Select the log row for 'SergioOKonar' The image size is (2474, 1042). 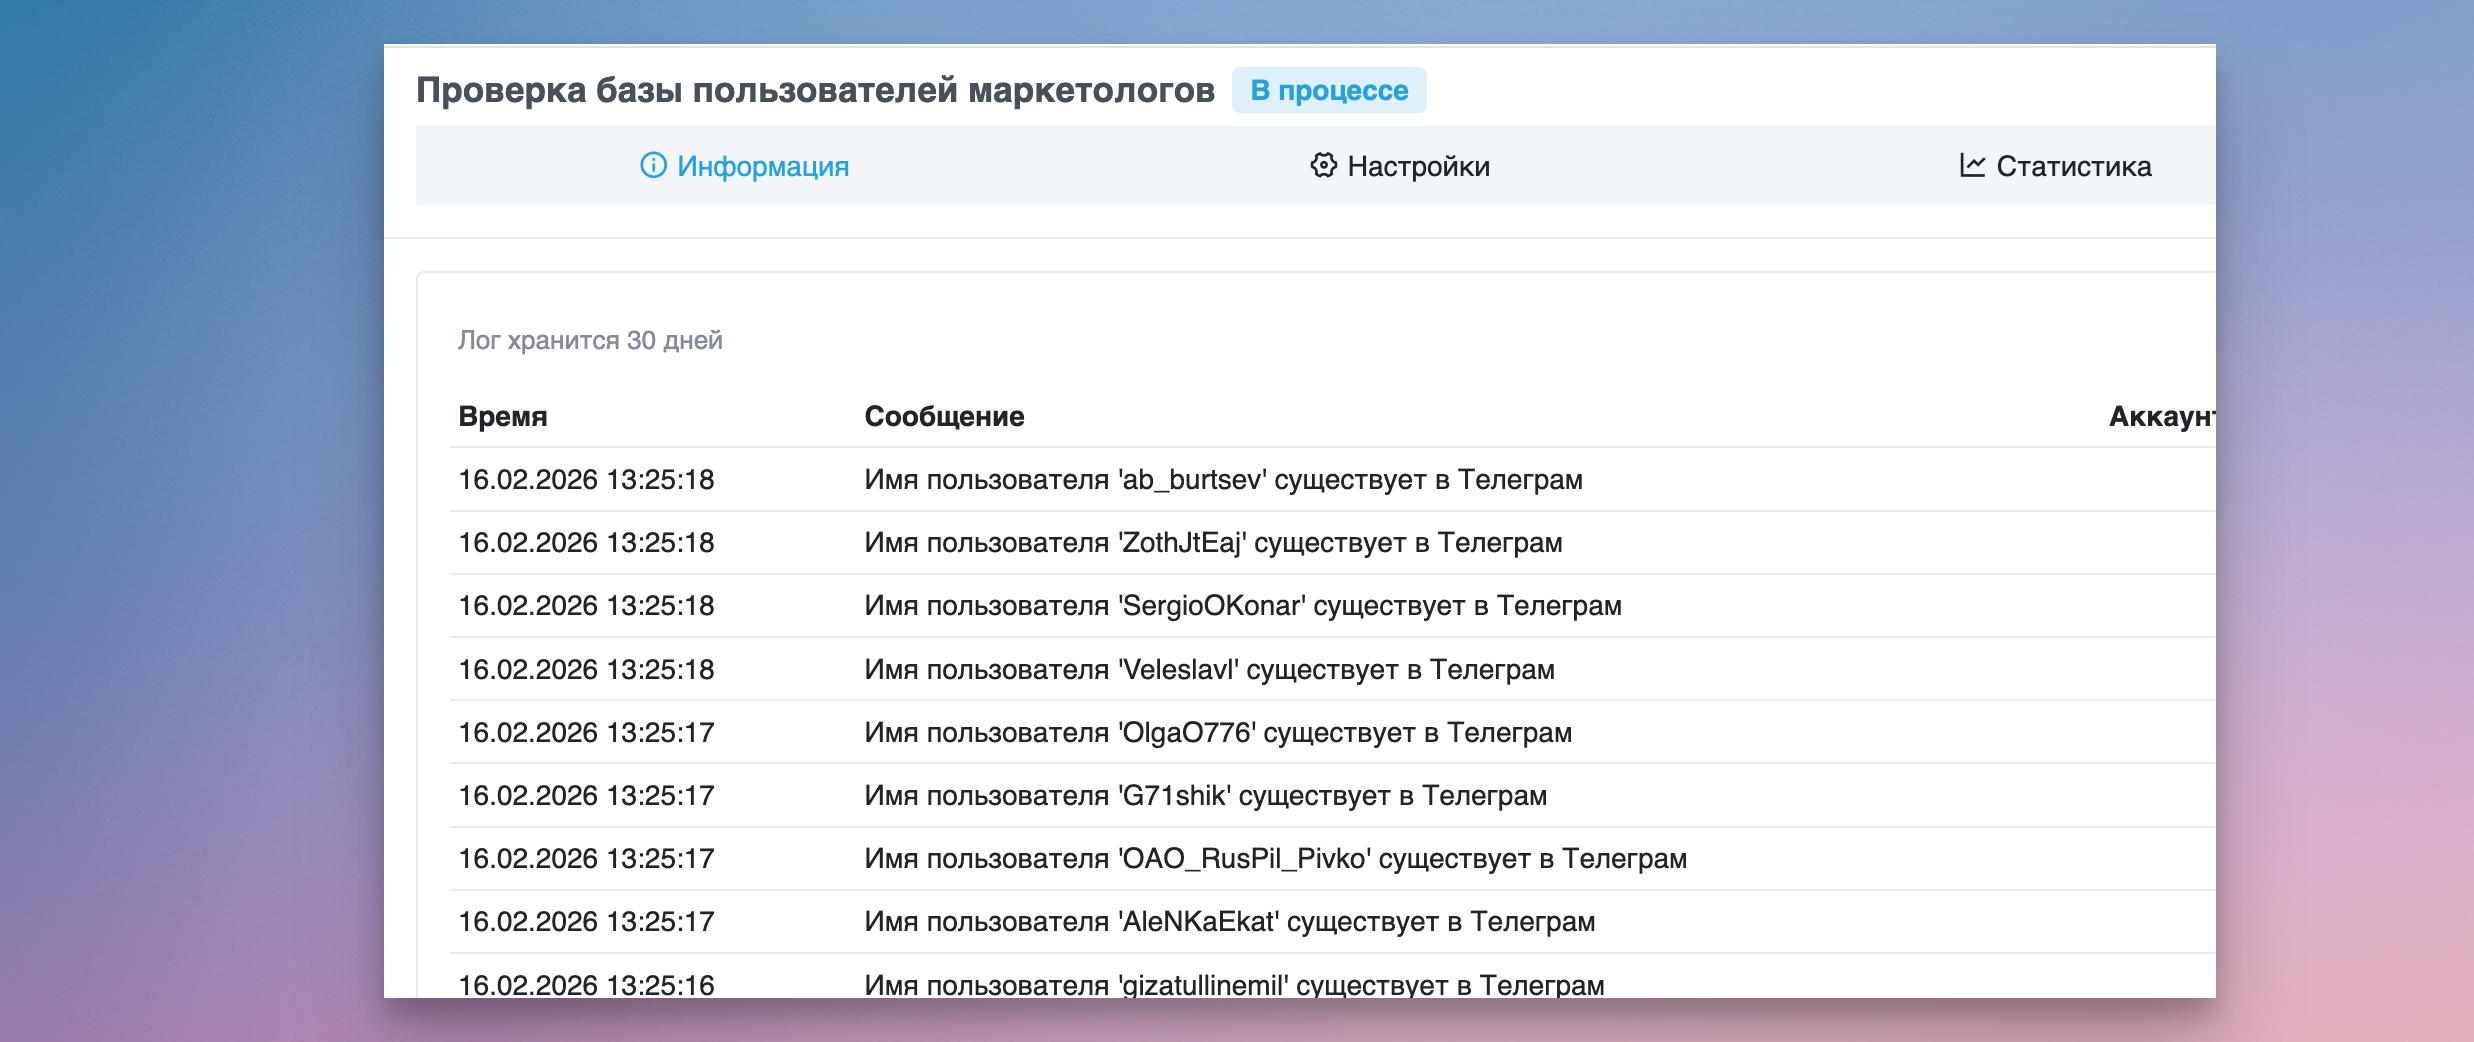[1242, 606]
